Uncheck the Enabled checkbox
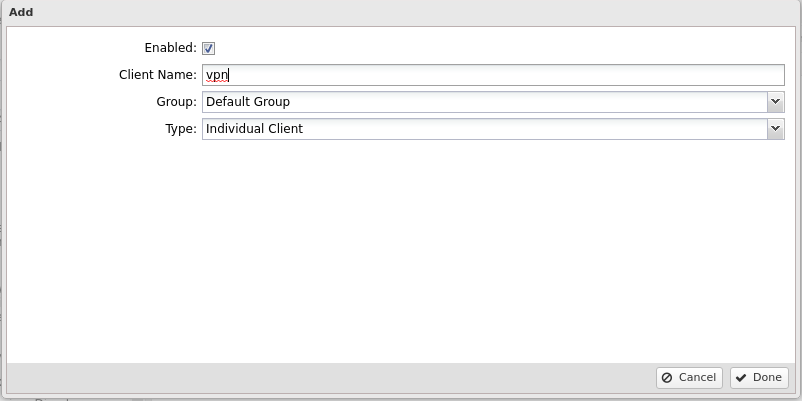 (209, 48)
